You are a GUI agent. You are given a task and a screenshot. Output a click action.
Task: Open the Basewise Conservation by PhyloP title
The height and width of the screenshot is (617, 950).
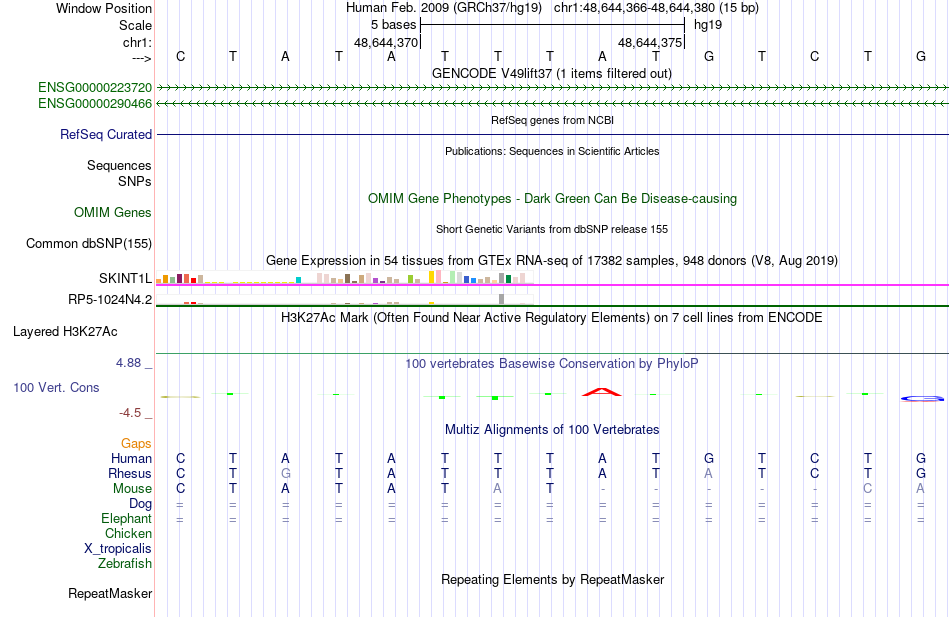pyautogui.click(x=552, y=364)
